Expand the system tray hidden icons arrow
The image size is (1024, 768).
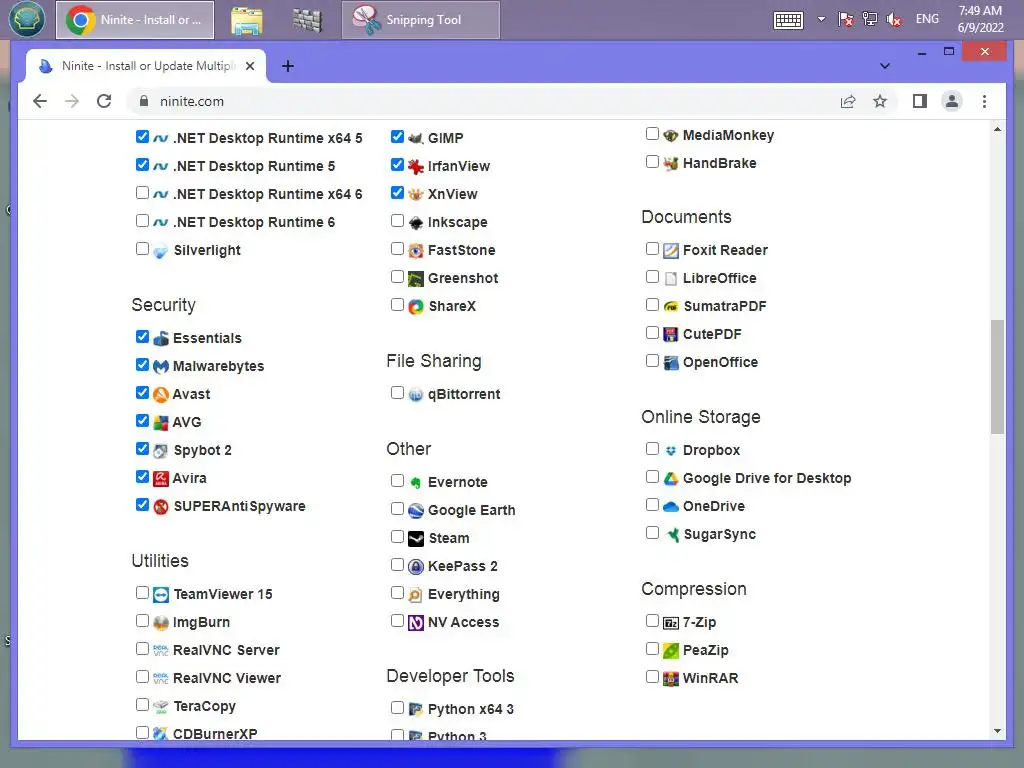click(821, 20)
